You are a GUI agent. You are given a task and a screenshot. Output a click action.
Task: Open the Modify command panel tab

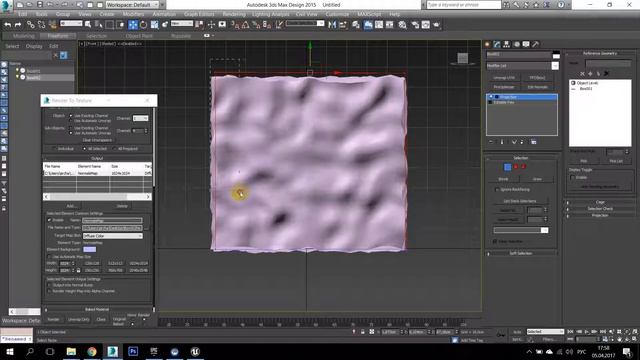497,44
